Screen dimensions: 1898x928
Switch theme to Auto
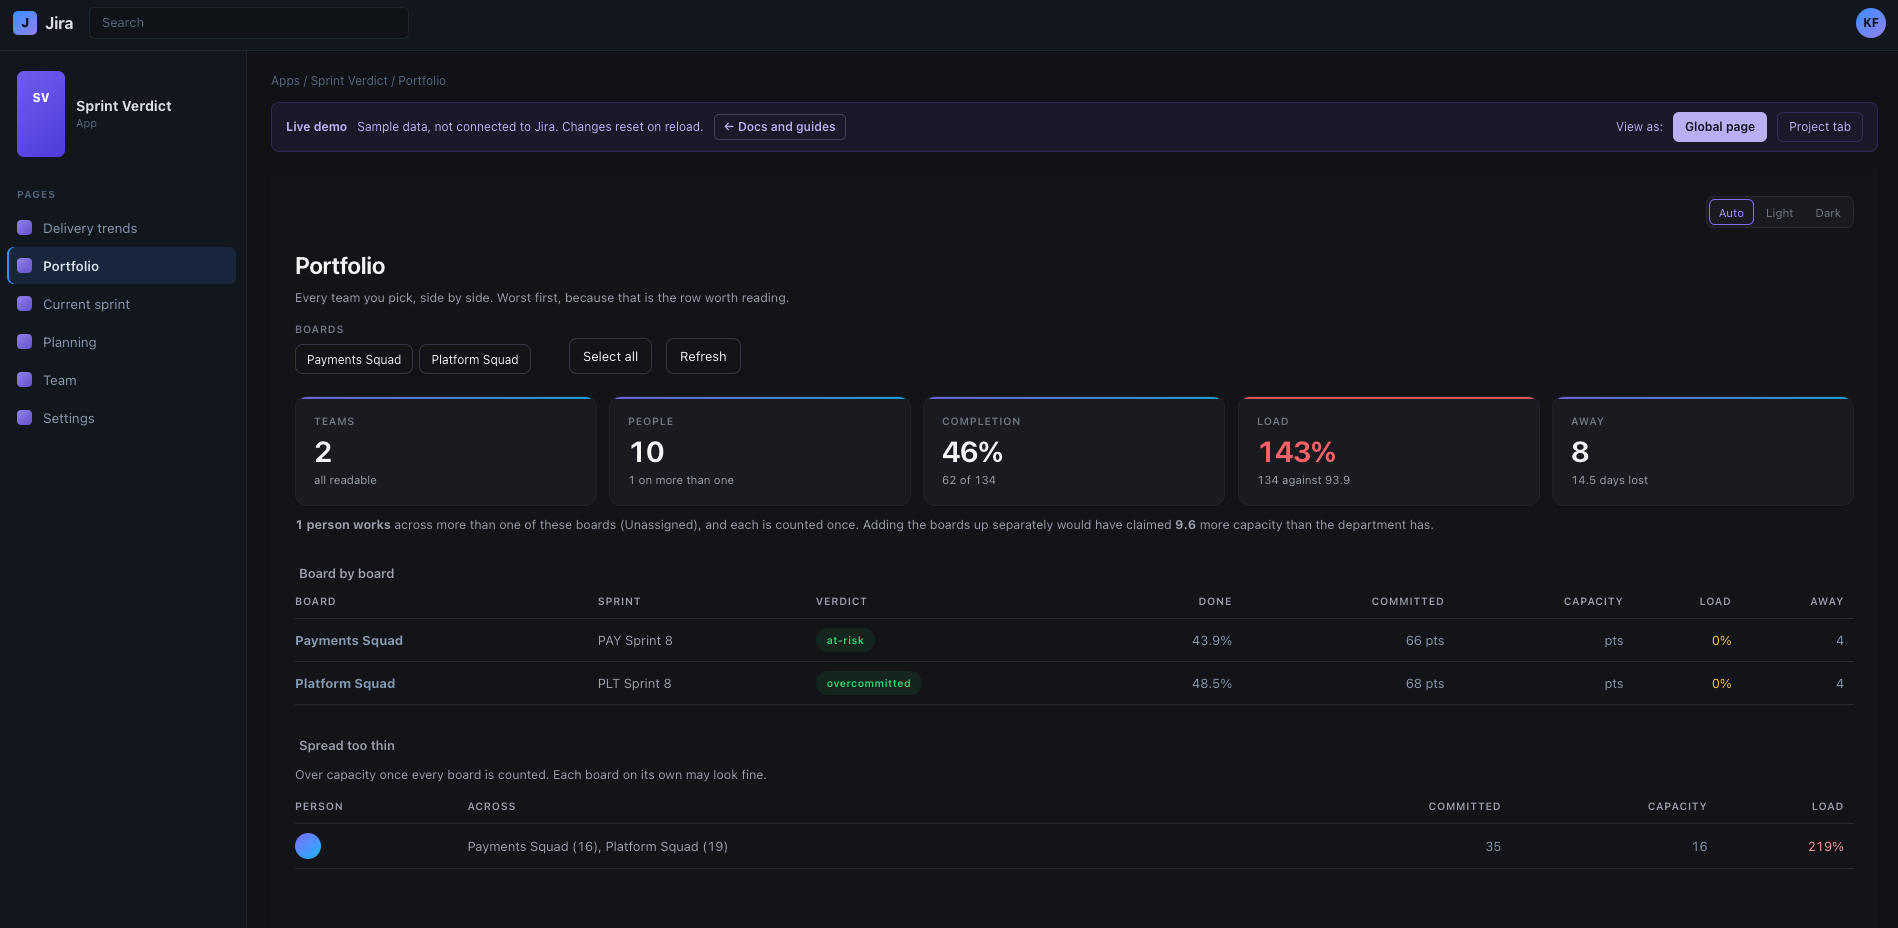(1731, 213)
